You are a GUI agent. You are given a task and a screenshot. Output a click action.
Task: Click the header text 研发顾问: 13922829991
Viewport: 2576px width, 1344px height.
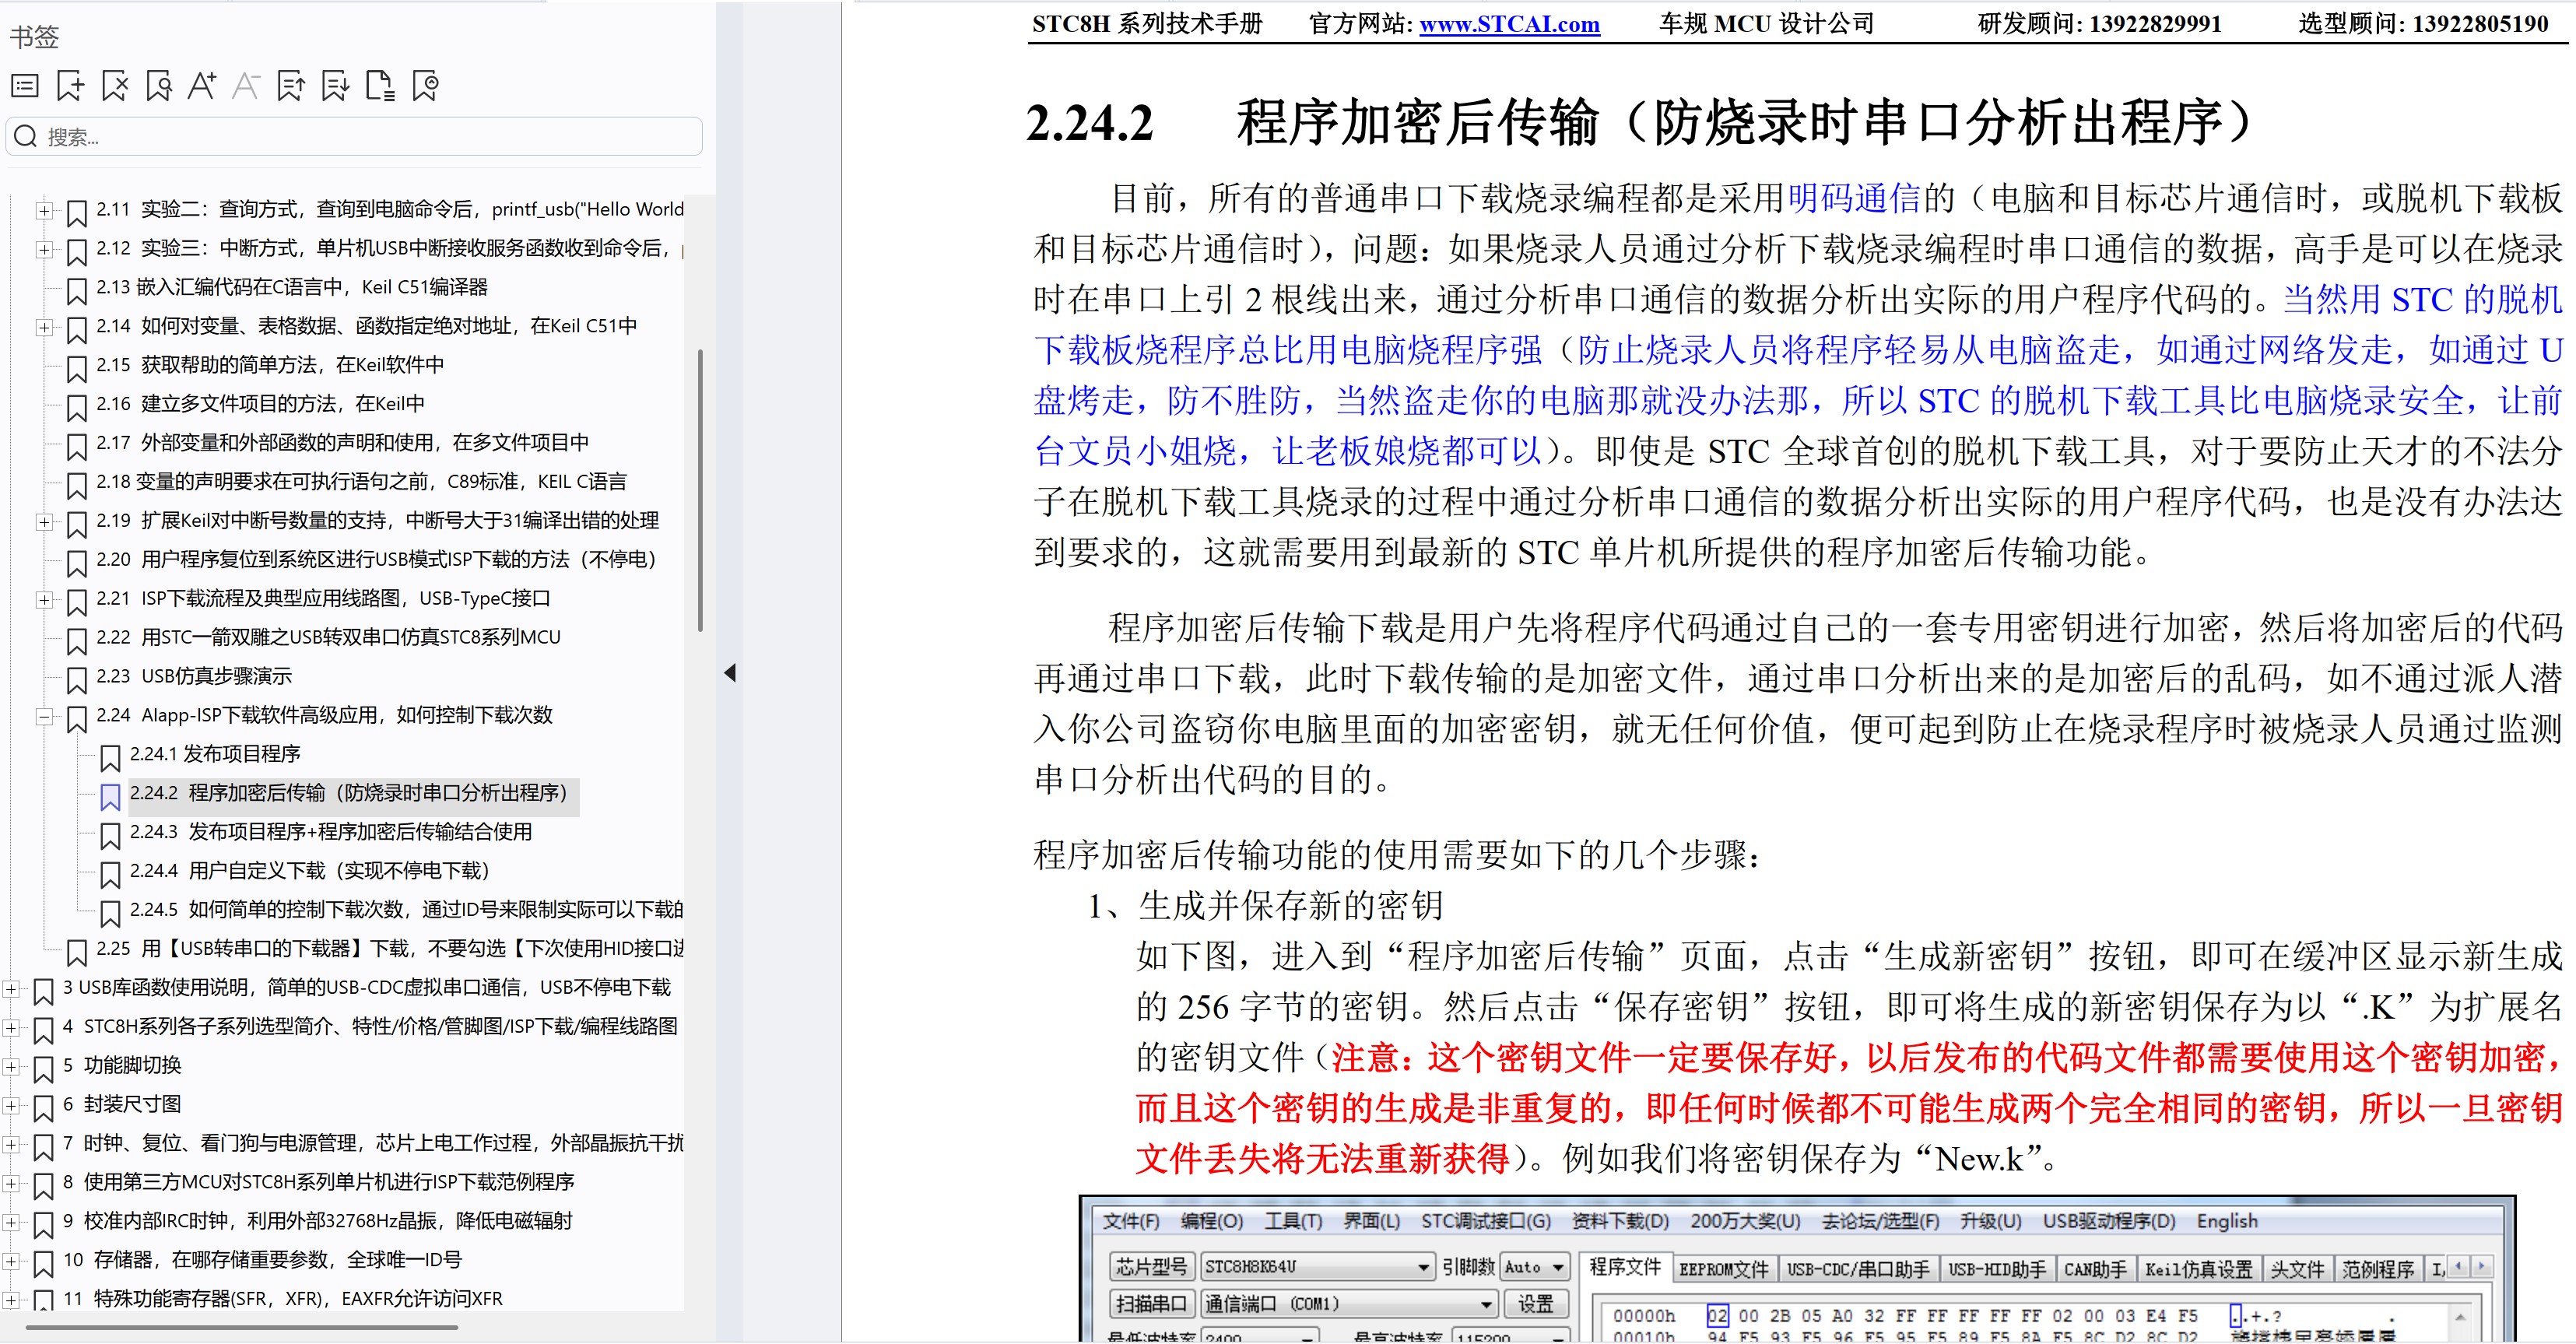(x=2099, y=24)
